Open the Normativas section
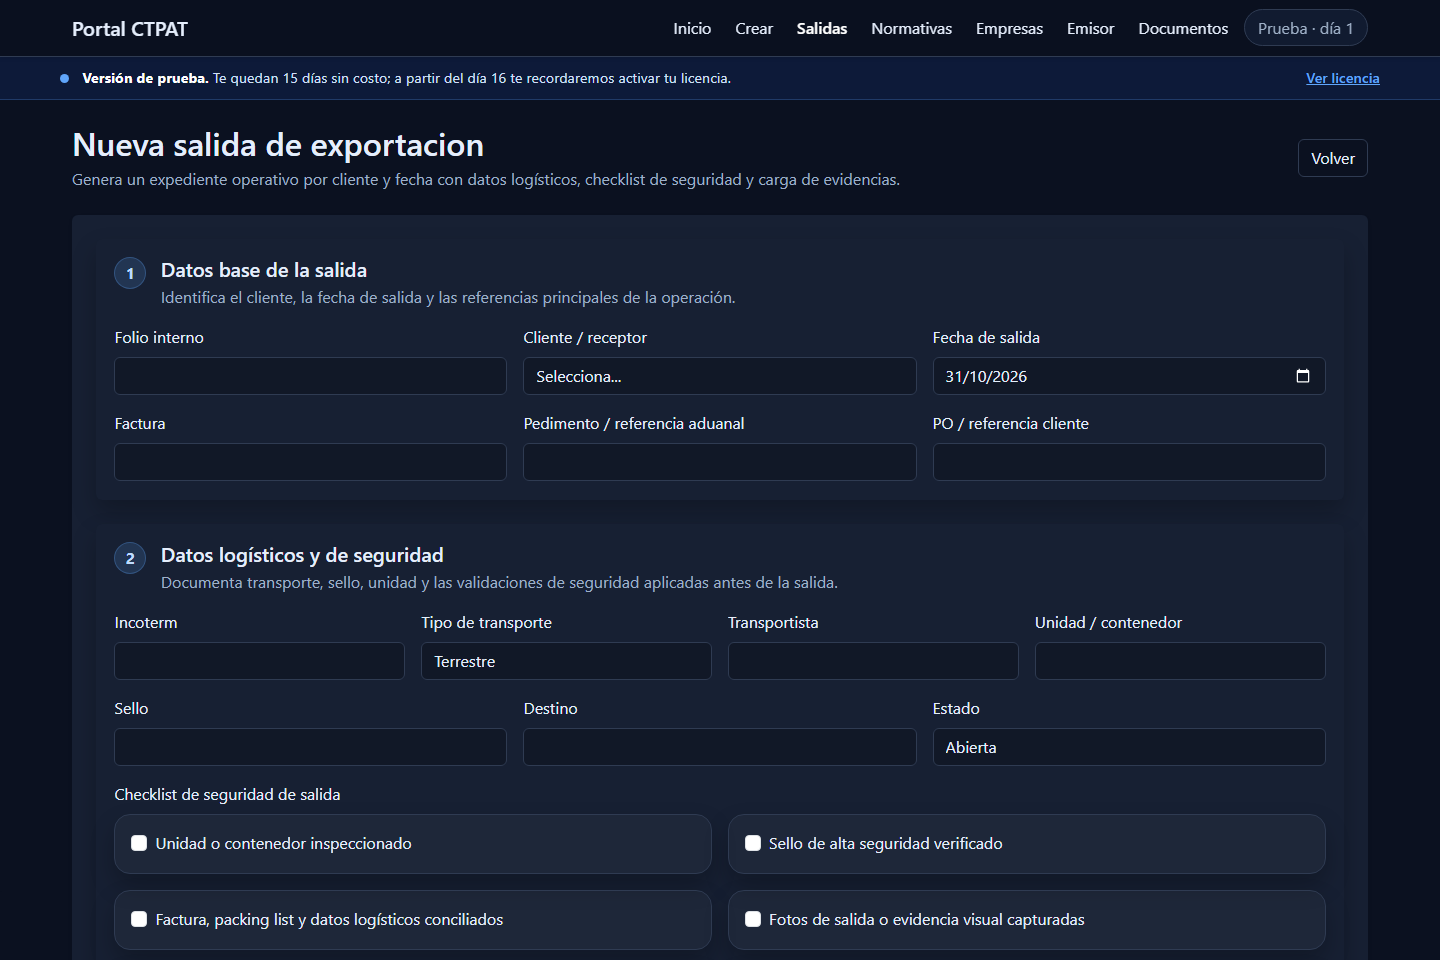 tap(911, 28)
